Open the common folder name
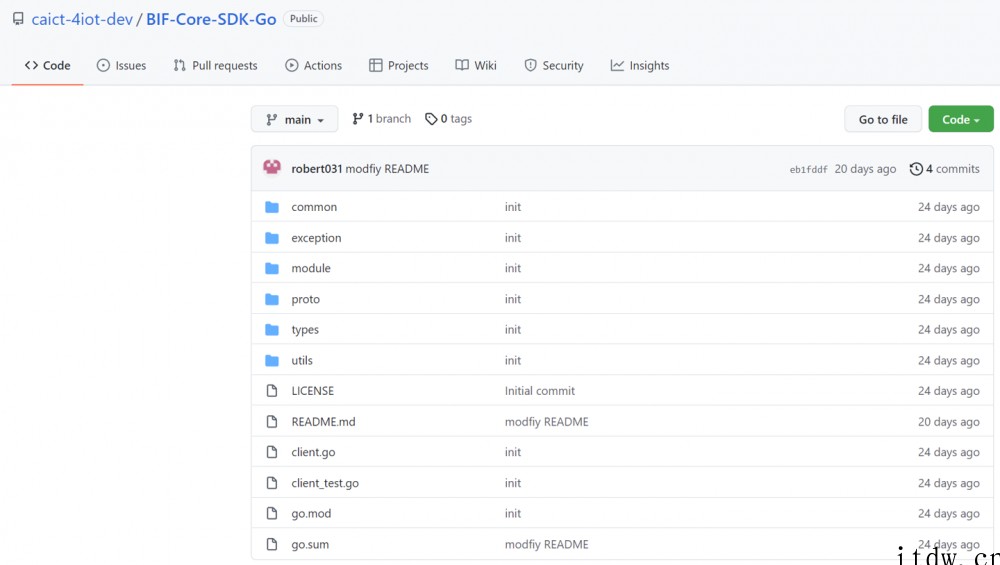 [314, 207]
